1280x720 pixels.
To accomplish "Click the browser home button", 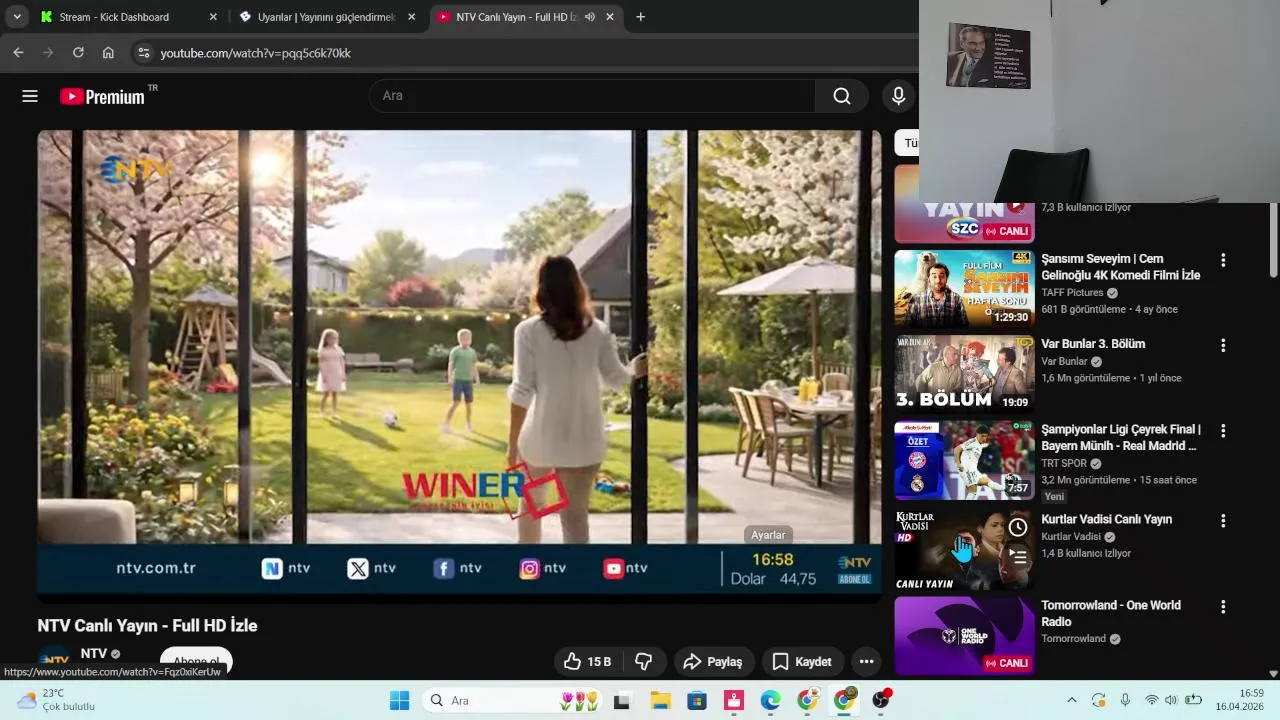I will coord(108,53).
